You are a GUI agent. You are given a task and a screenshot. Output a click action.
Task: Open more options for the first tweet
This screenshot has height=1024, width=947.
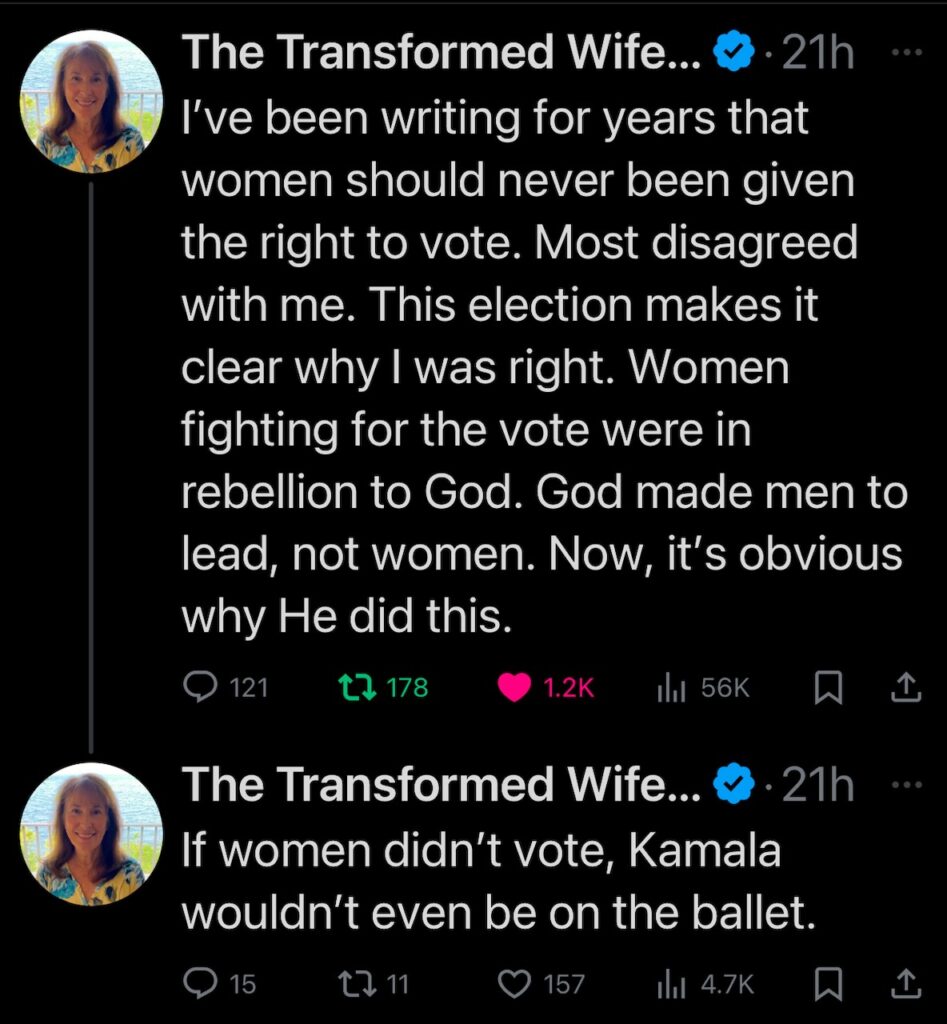tap(905, 54)
